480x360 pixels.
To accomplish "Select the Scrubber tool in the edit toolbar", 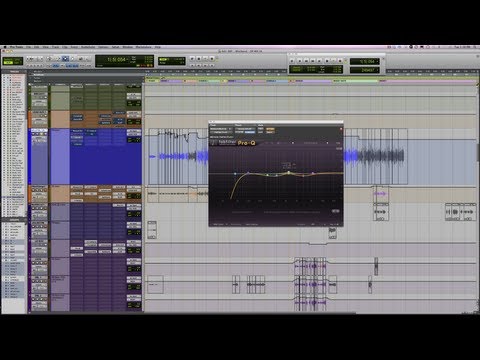I will point(81,59).
